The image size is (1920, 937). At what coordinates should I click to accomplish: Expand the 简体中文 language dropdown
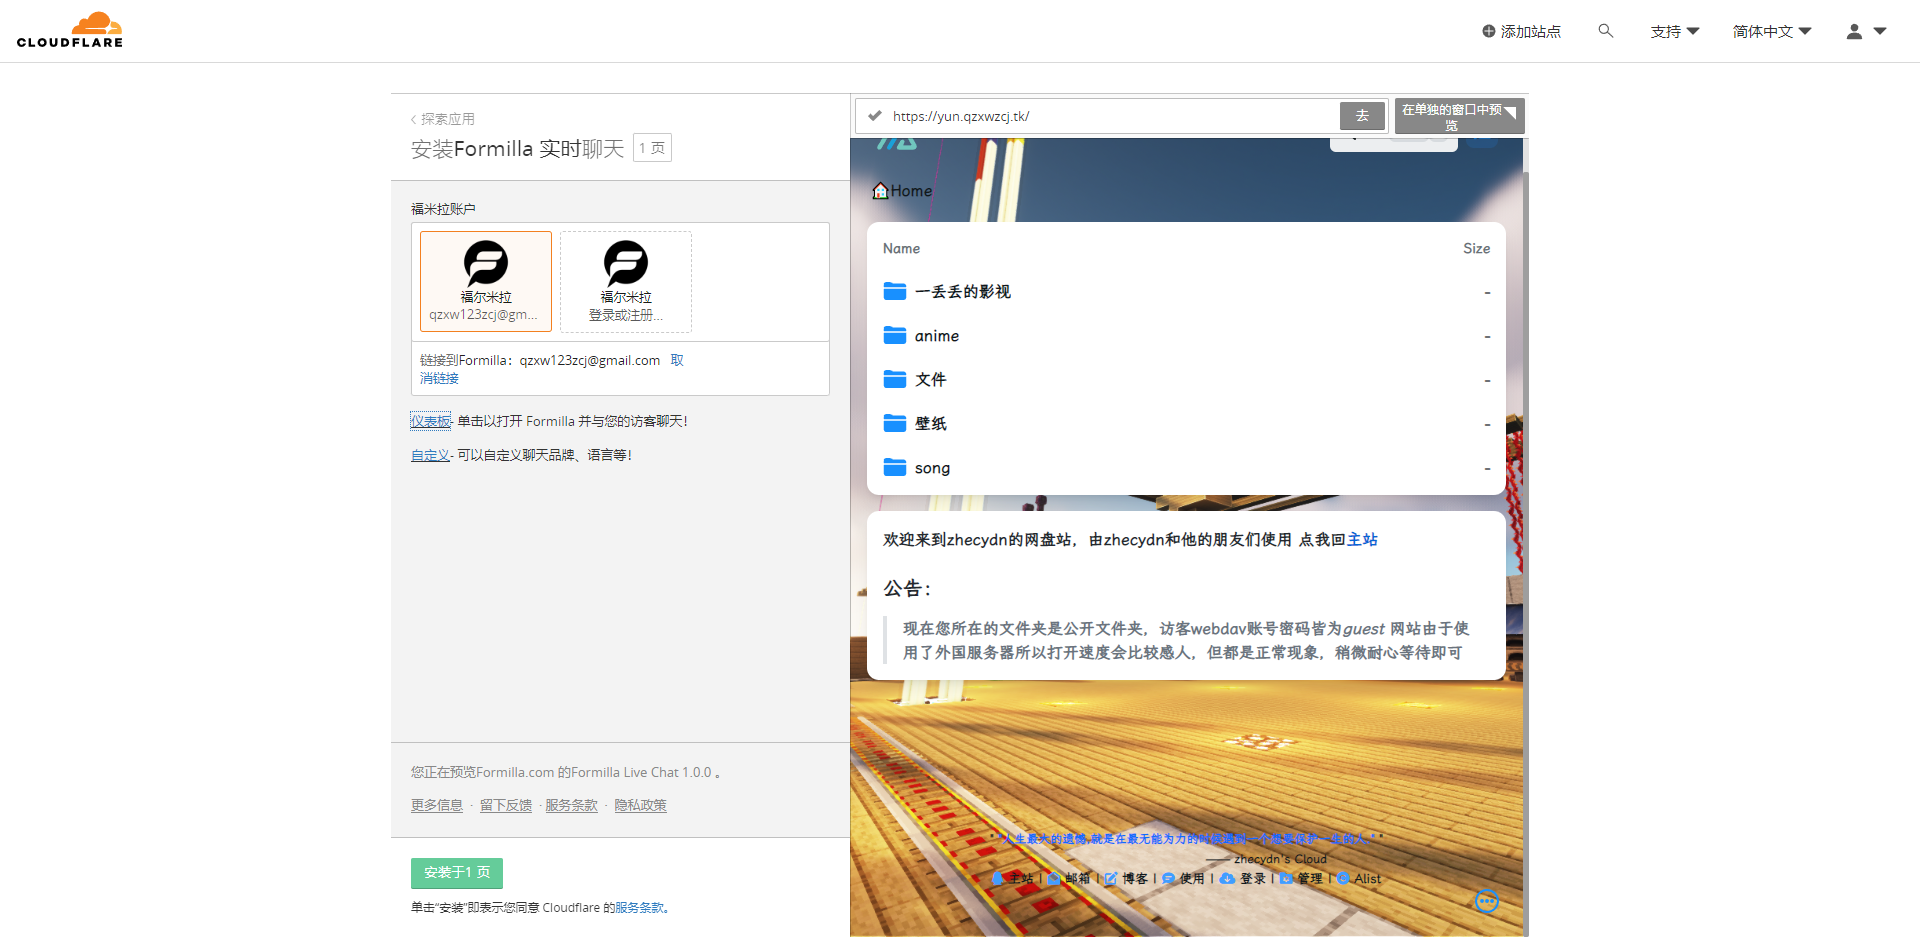coord(1771,32)
